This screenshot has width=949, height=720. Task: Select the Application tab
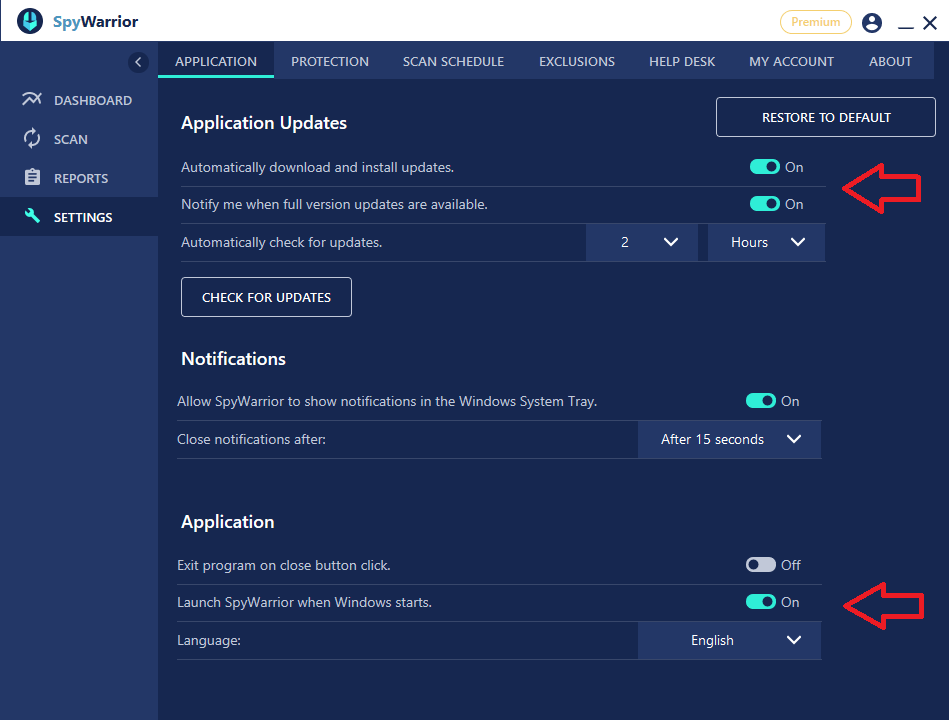(216, 61)
